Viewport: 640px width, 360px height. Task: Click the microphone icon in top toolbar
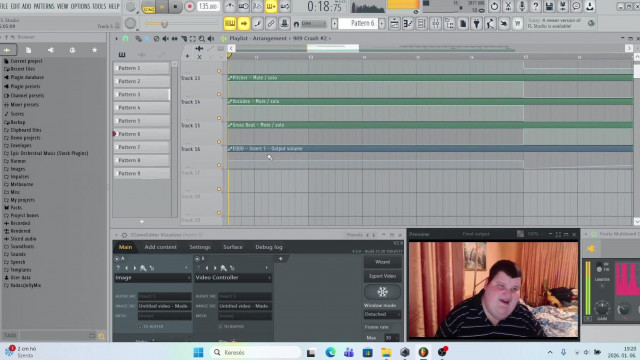coord(522,6)
